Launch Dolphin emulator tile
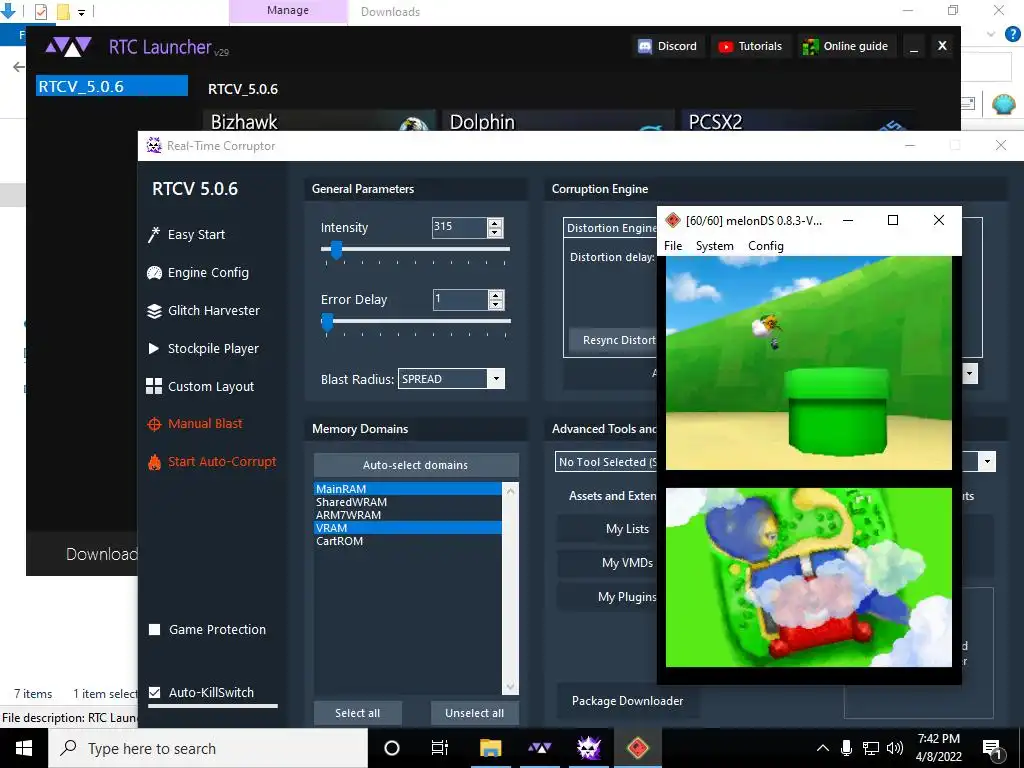 coord(558,121)
